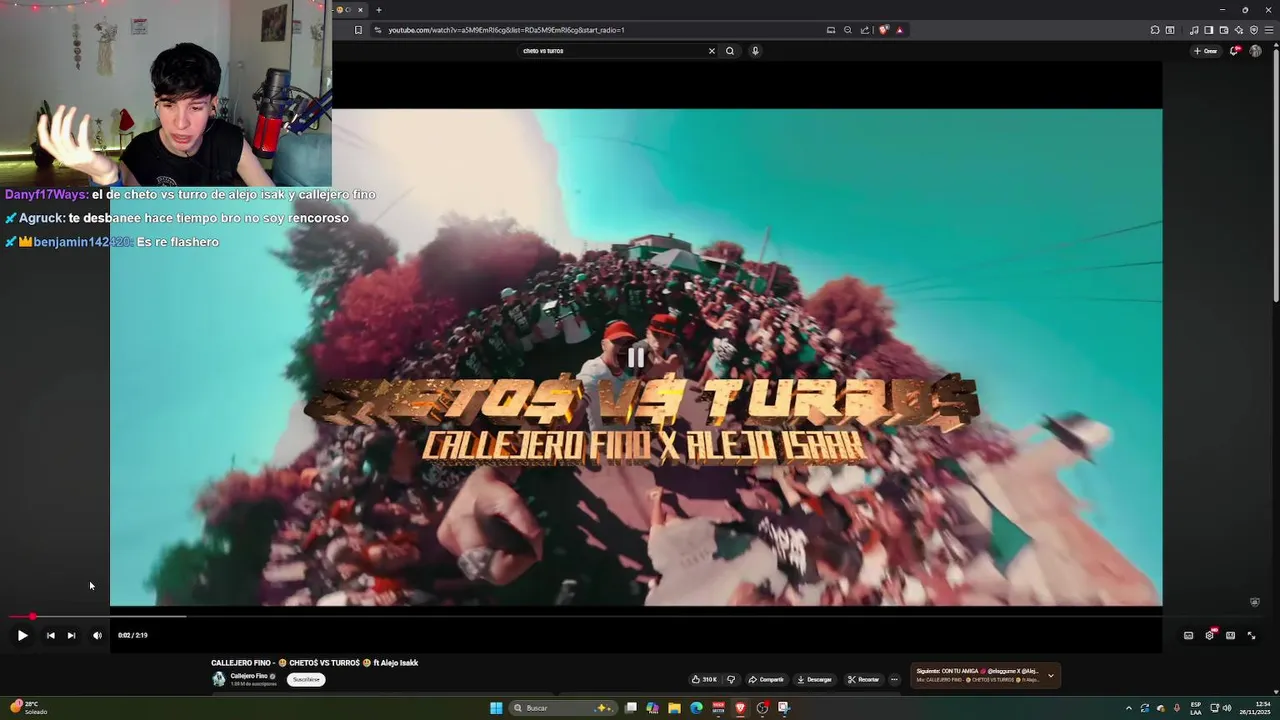The width and height of the screenshot is (1280, 720).
Task: Open File Explorer from the taskbar
Action: (675, 708)
